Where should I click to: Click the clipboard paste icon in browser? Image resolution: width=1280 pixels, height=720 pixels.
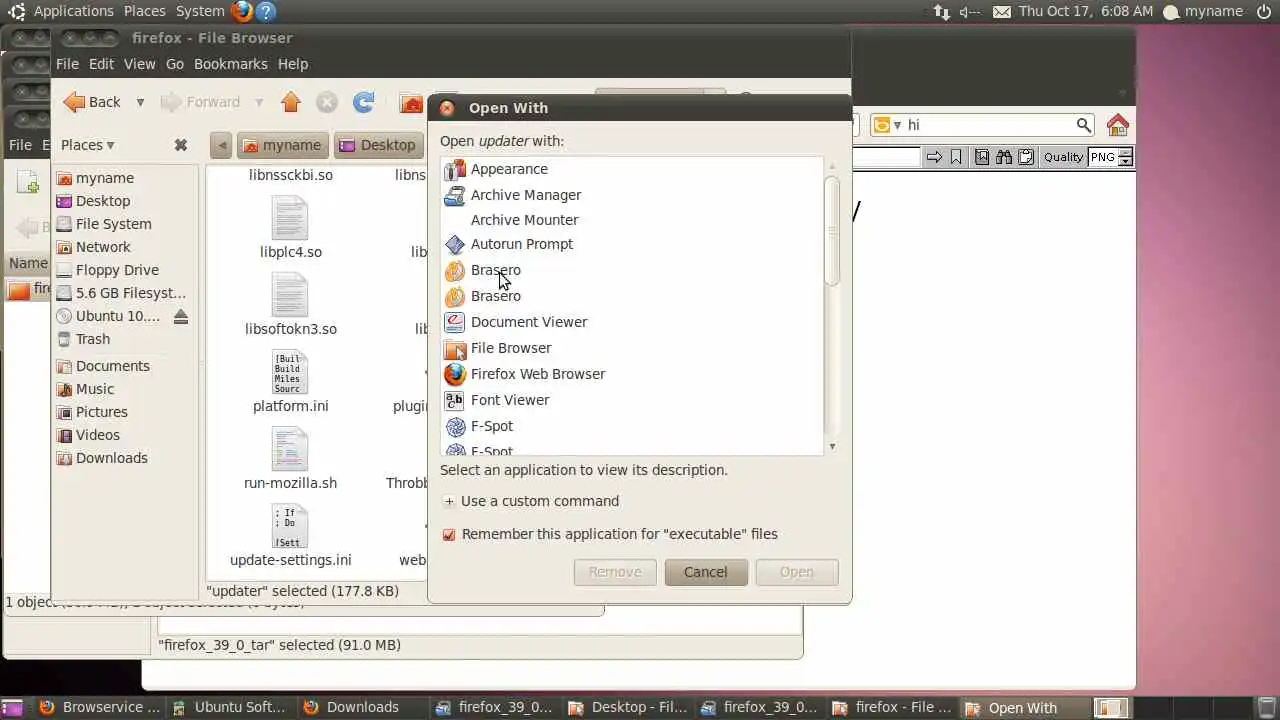(x=1026, y=157)
